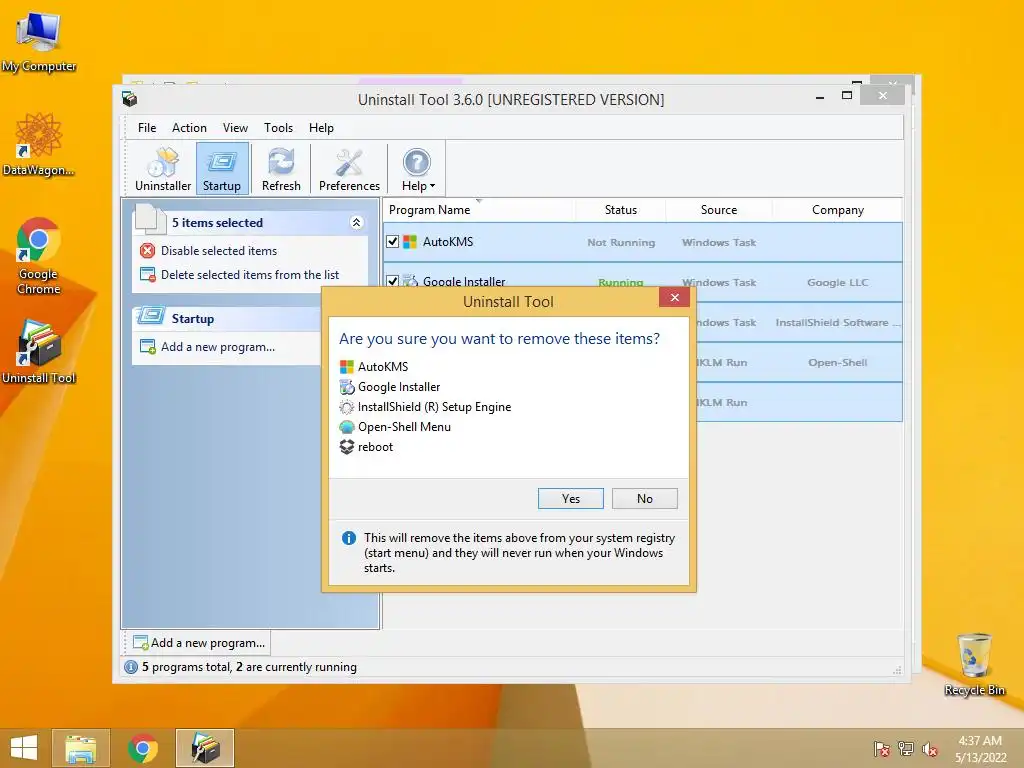This screenshot has height=768, width=1024.
Task: Click the taskbar clock showing 4:37 AM
Action: [x=980, y=749]
